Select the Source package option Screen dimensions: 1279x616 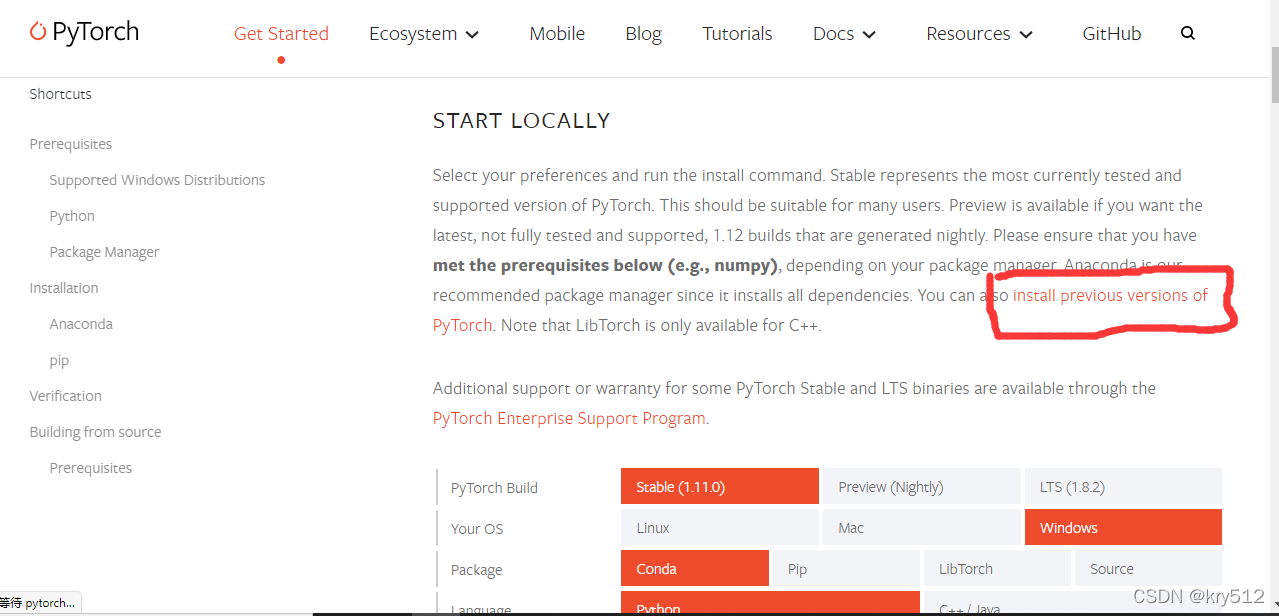pyautogui.click(x=1148, y=568)
